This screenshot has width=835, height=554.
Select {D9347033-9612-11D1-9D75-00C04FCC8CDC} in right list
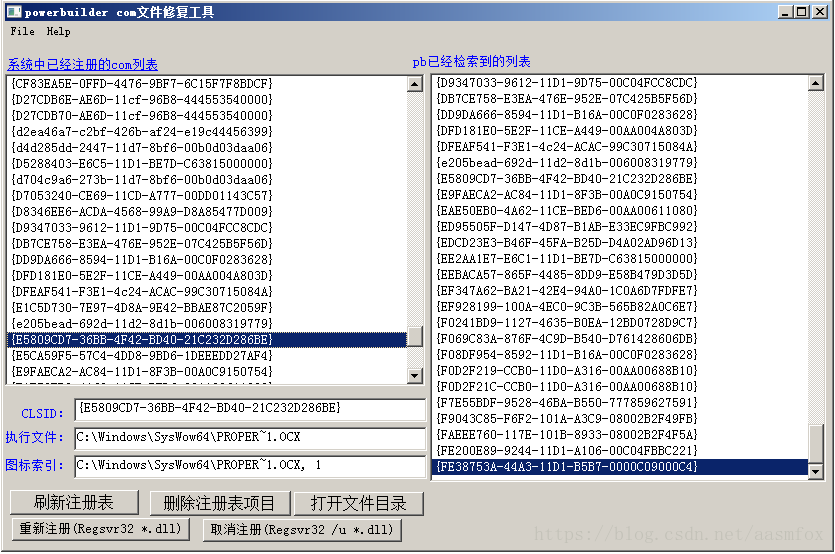click(620, 83)
